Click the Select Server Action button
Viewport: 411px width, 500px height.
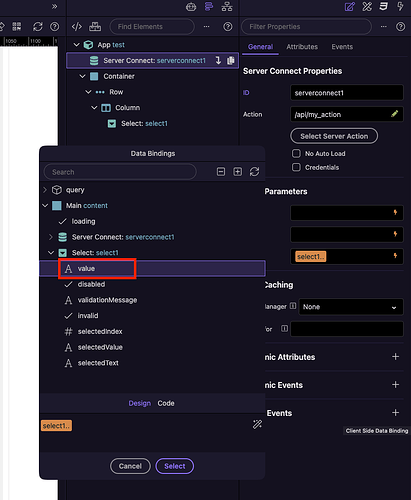pos(334,136)
